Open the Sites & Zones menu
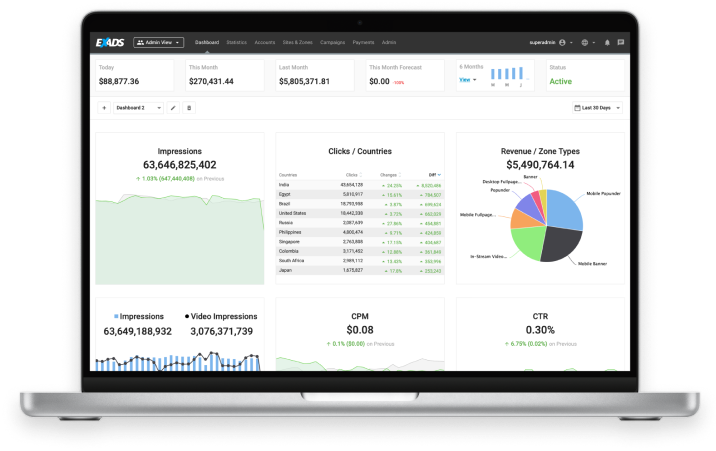Image resolution: width=716 pixels, height=451 pixels. (x=297, y=42)
